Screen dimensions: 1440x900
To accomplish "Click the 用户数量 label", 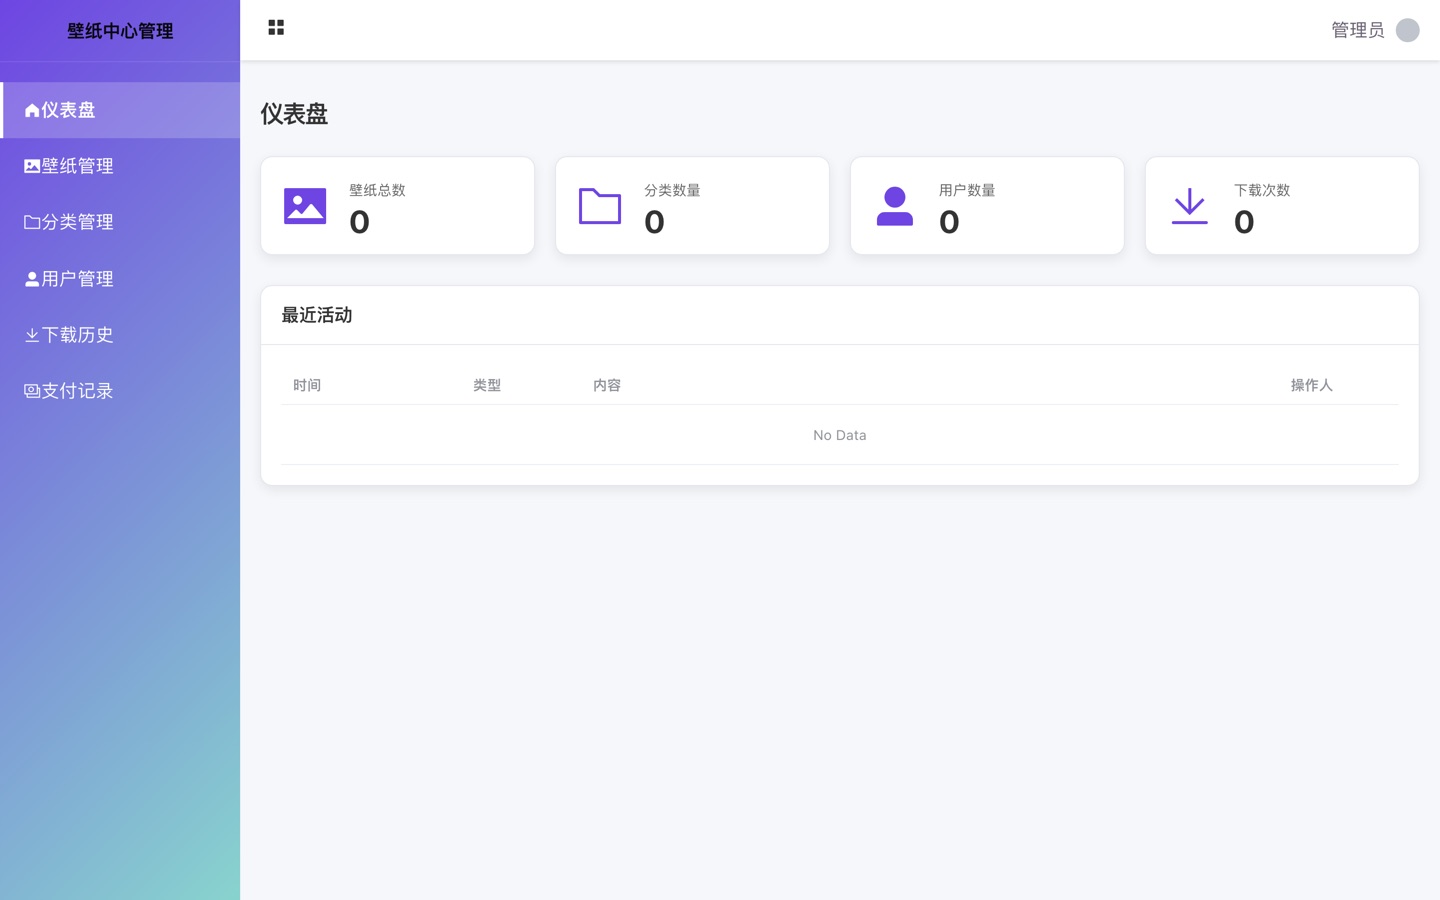I will point(967,190).
